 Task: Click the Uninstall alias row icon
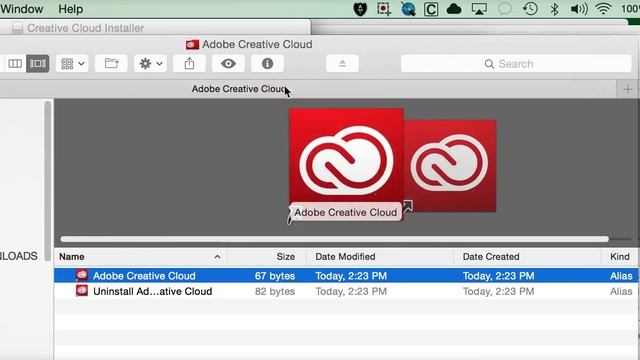(82, 291)
